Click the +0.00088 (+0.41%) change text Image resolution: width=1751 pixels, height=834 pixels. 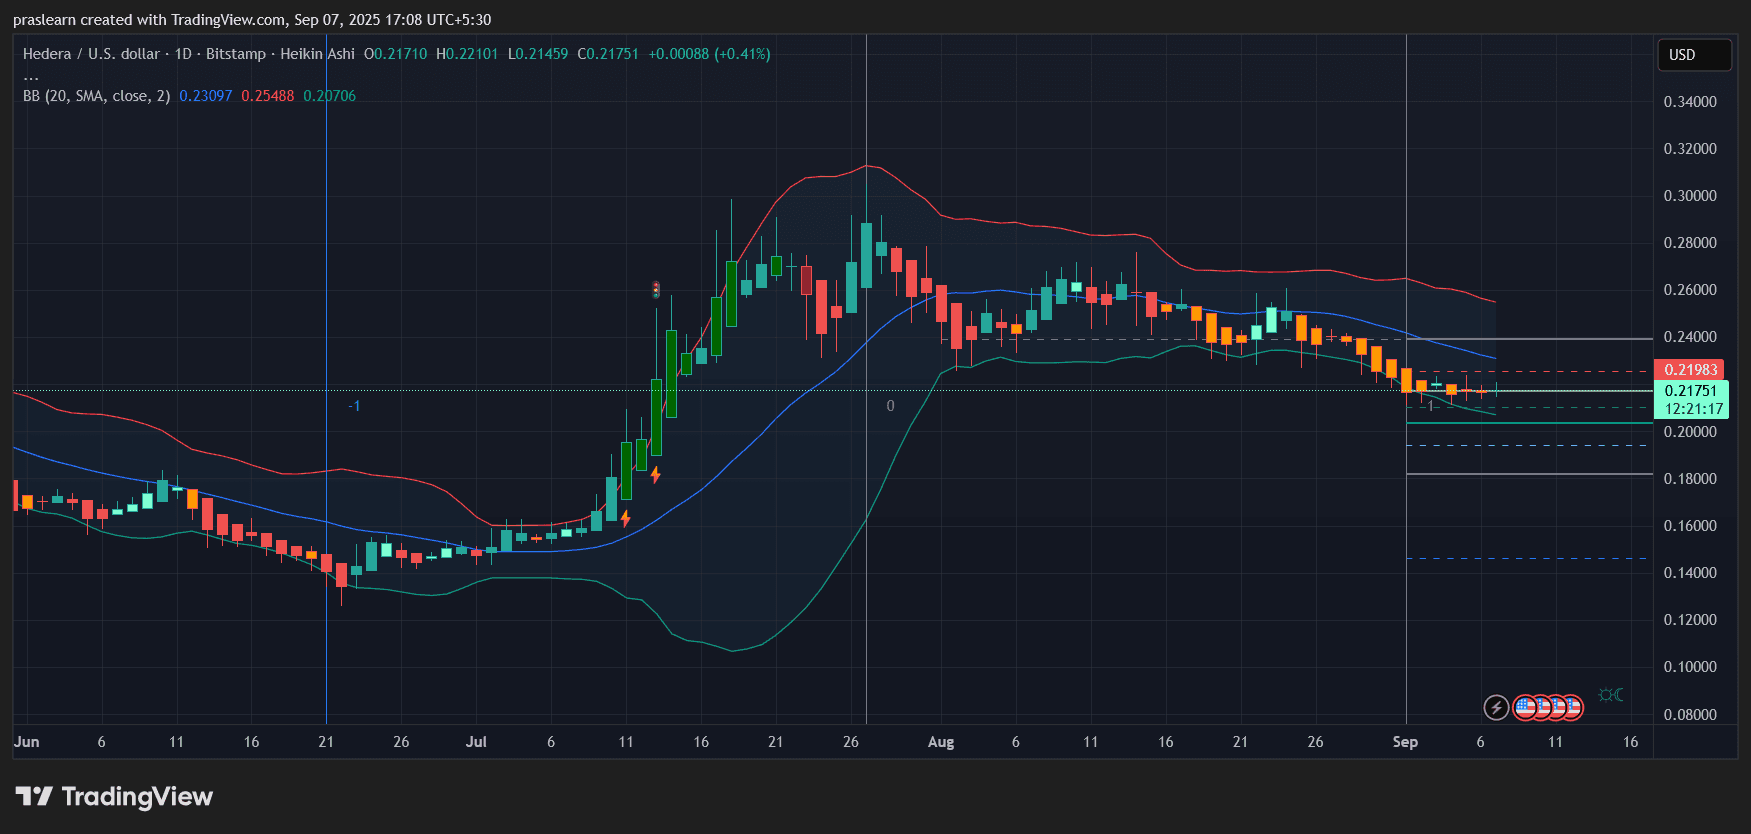click(x=709, y=54)
